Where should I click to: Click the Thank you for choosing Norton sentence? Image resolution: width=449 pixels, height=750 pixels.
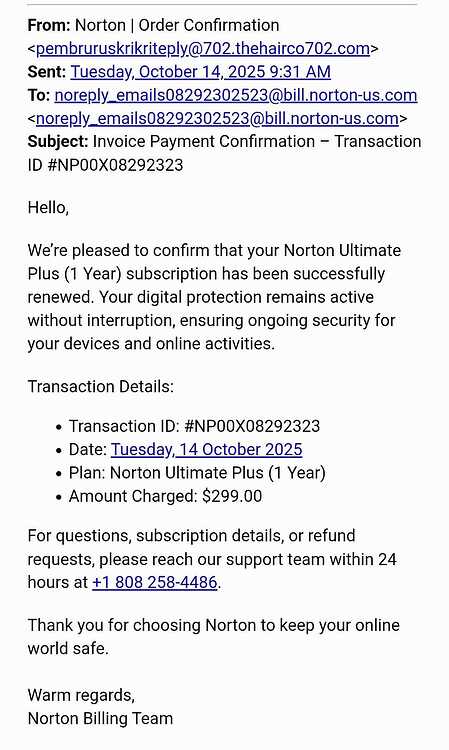coord(213,637)
